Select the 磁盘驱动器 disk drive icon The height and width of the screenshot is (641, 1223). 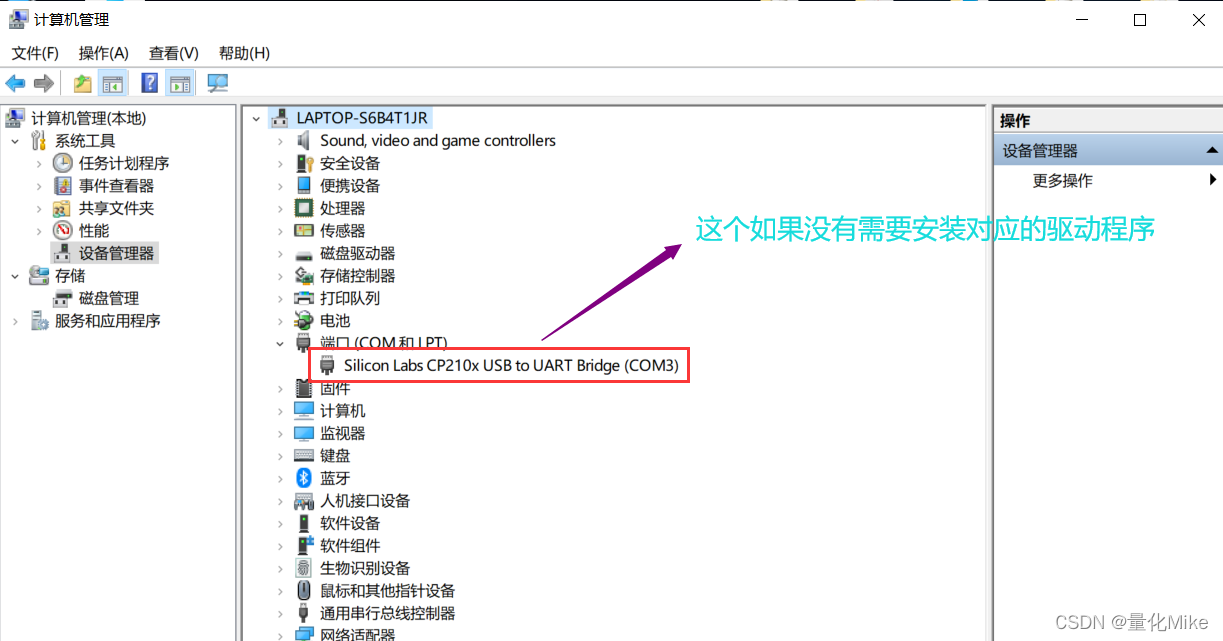point(303,253)
